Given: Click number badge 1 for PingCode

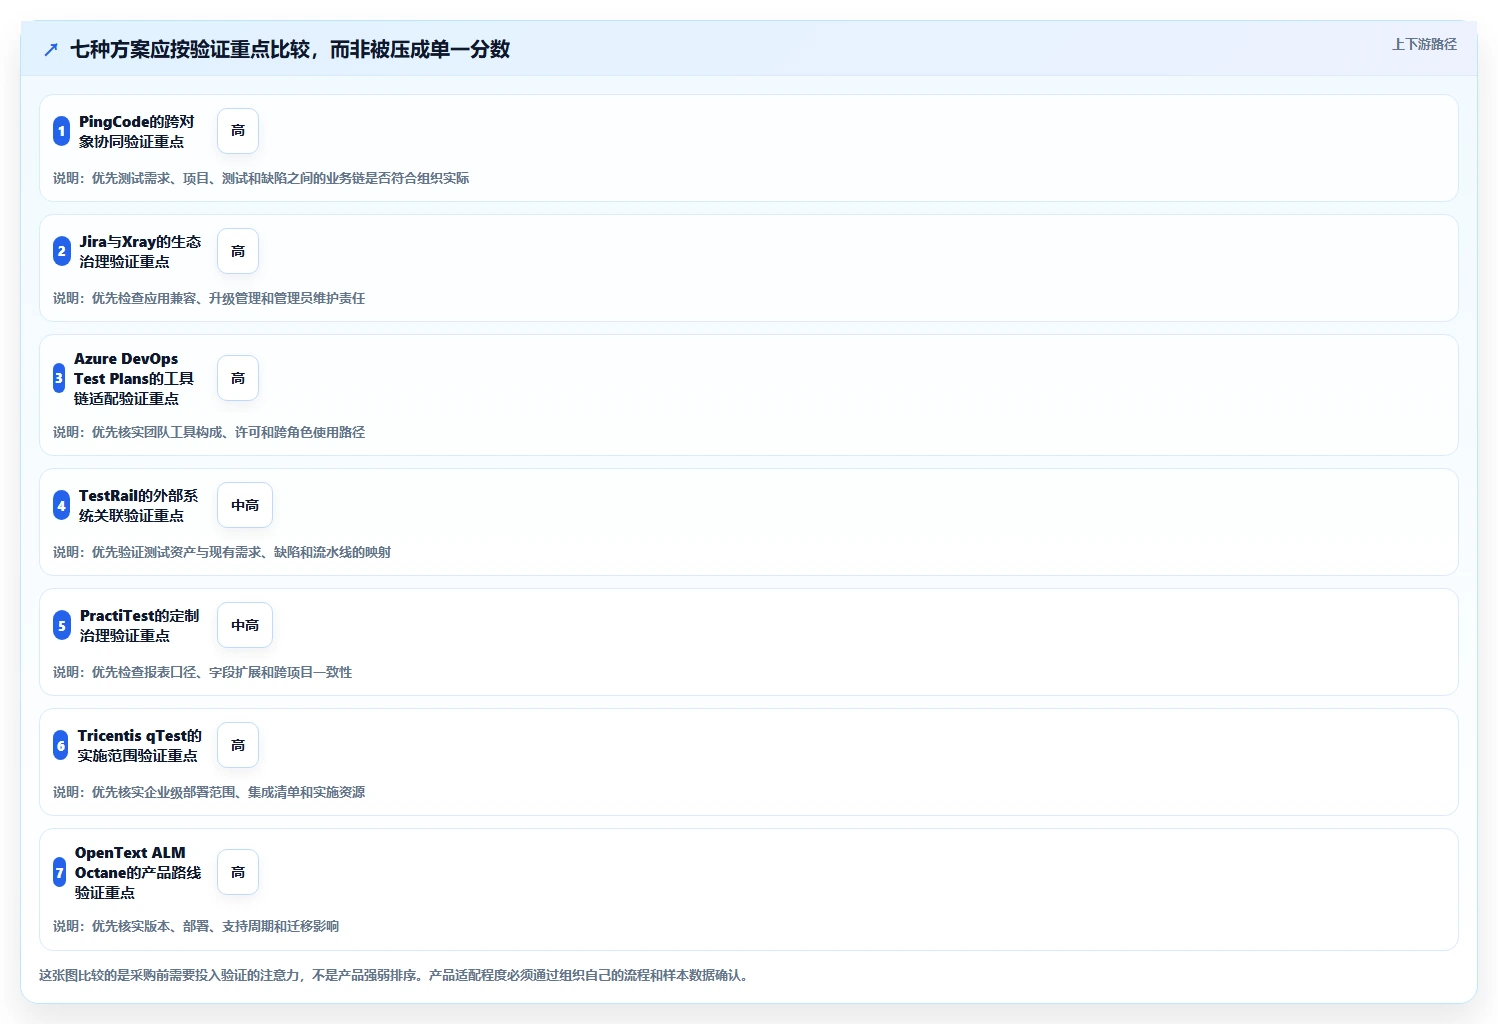Looking at the screenshot, I should (61, 131).
